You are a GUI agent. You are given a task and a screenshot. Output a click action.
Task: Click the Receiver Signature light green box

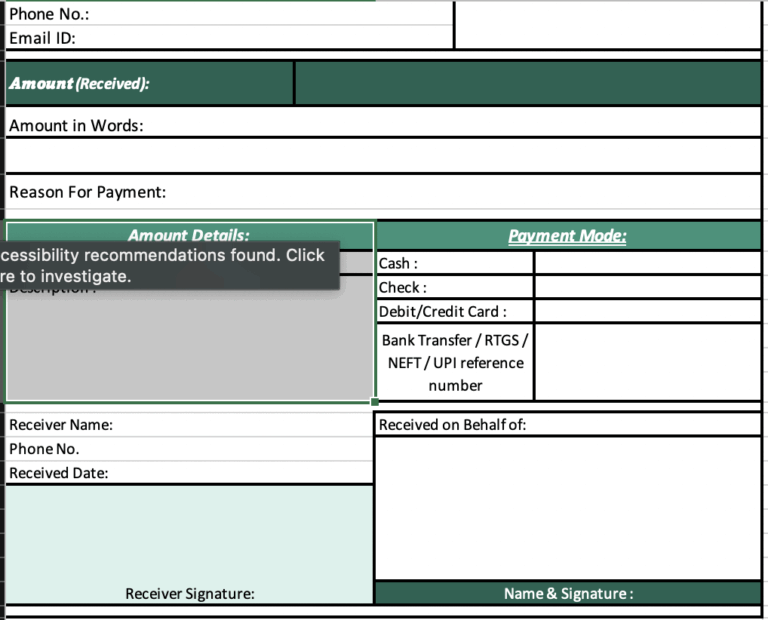pyautogui.click(x=190, y=545)
